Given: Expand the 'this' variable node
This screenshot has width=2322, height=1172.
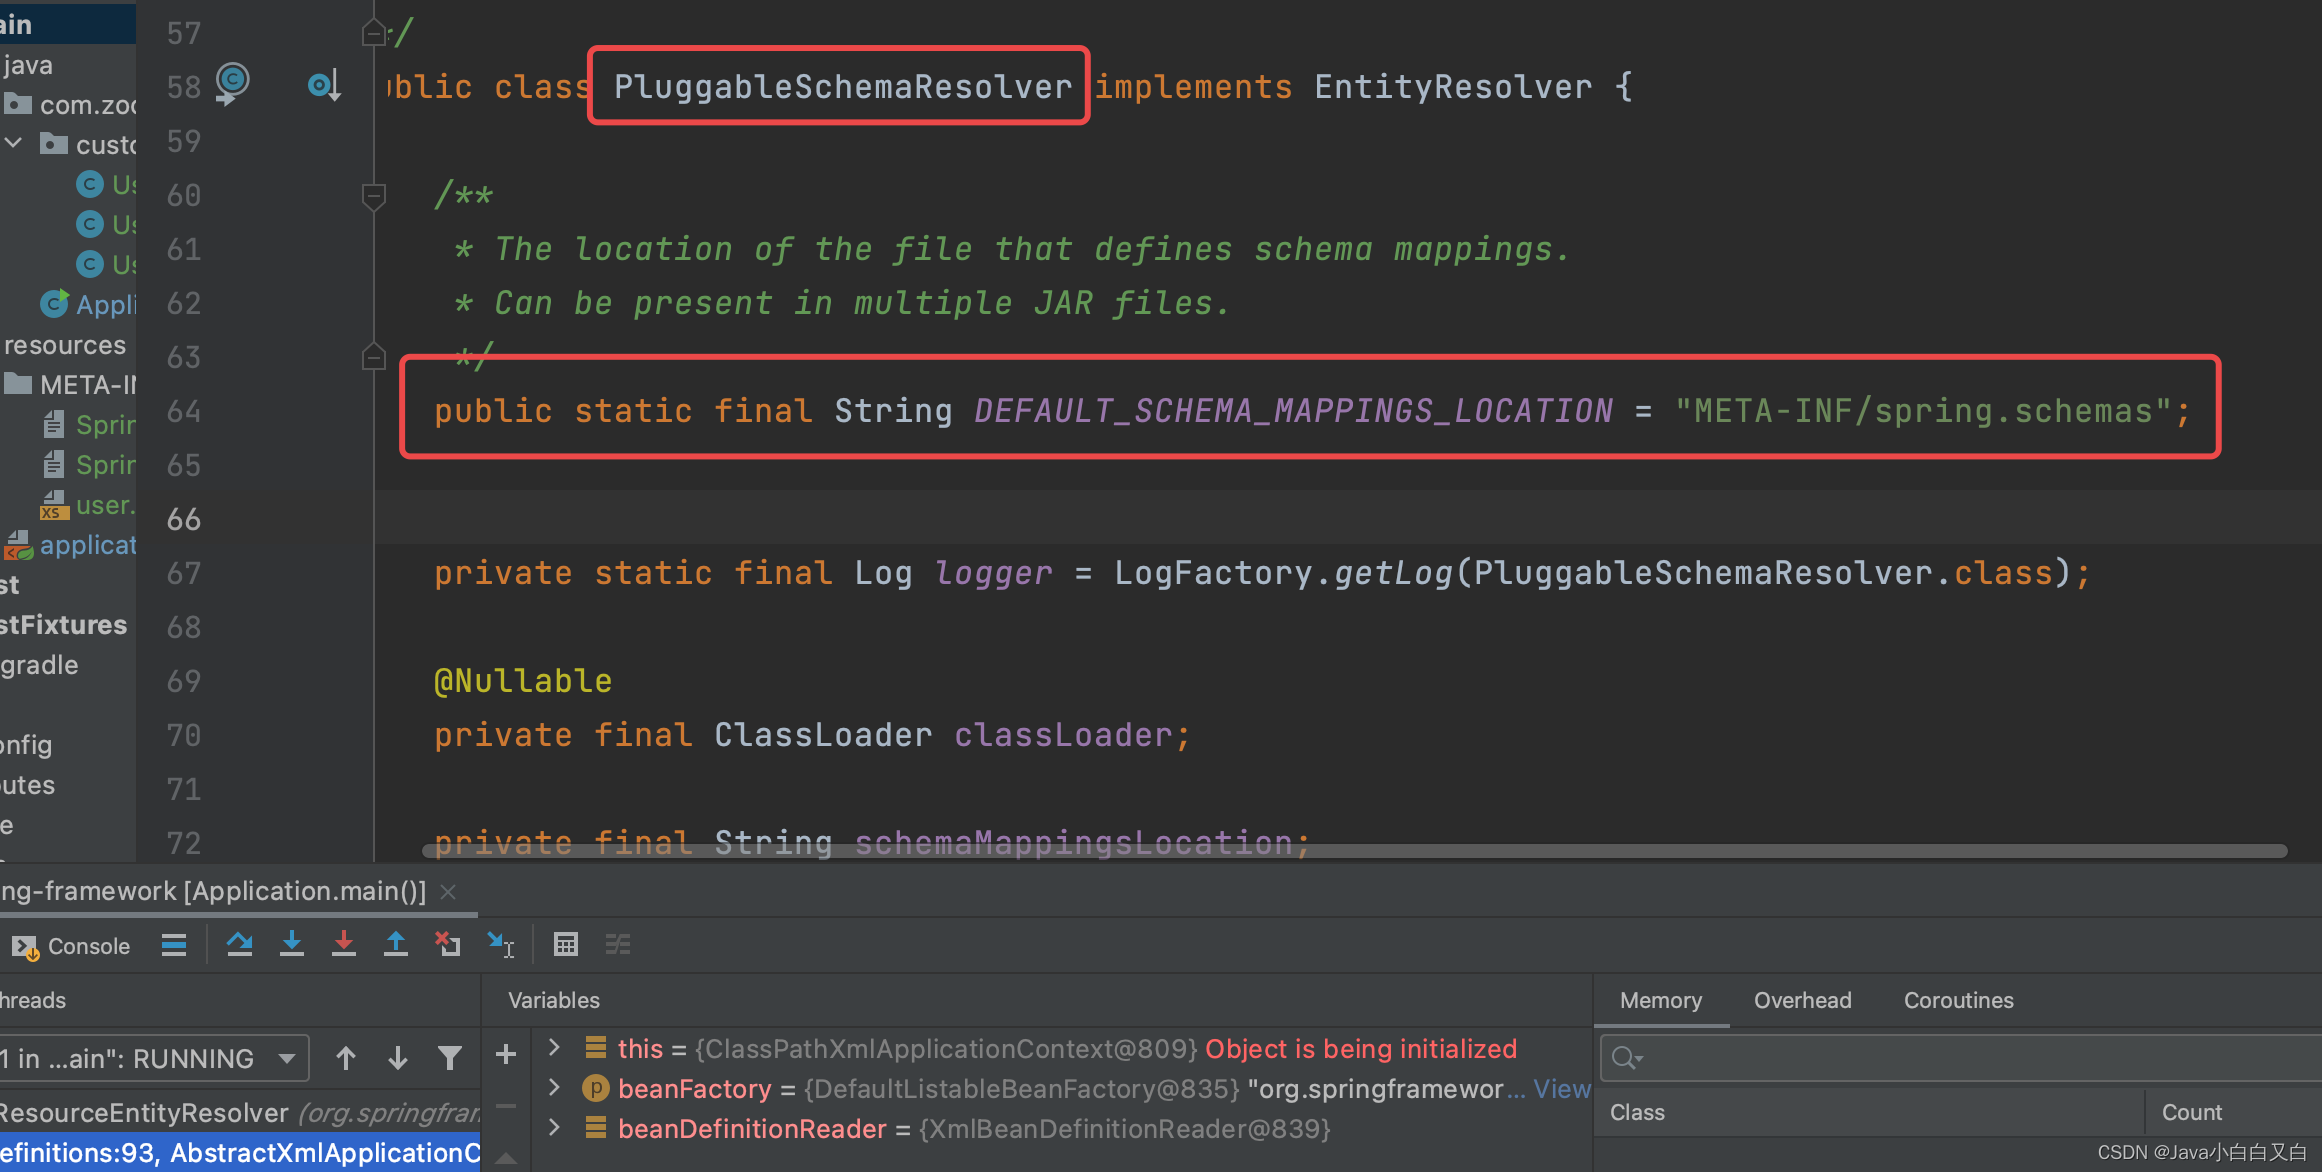Looking at the screenshot, I should tap(554, 1047).
